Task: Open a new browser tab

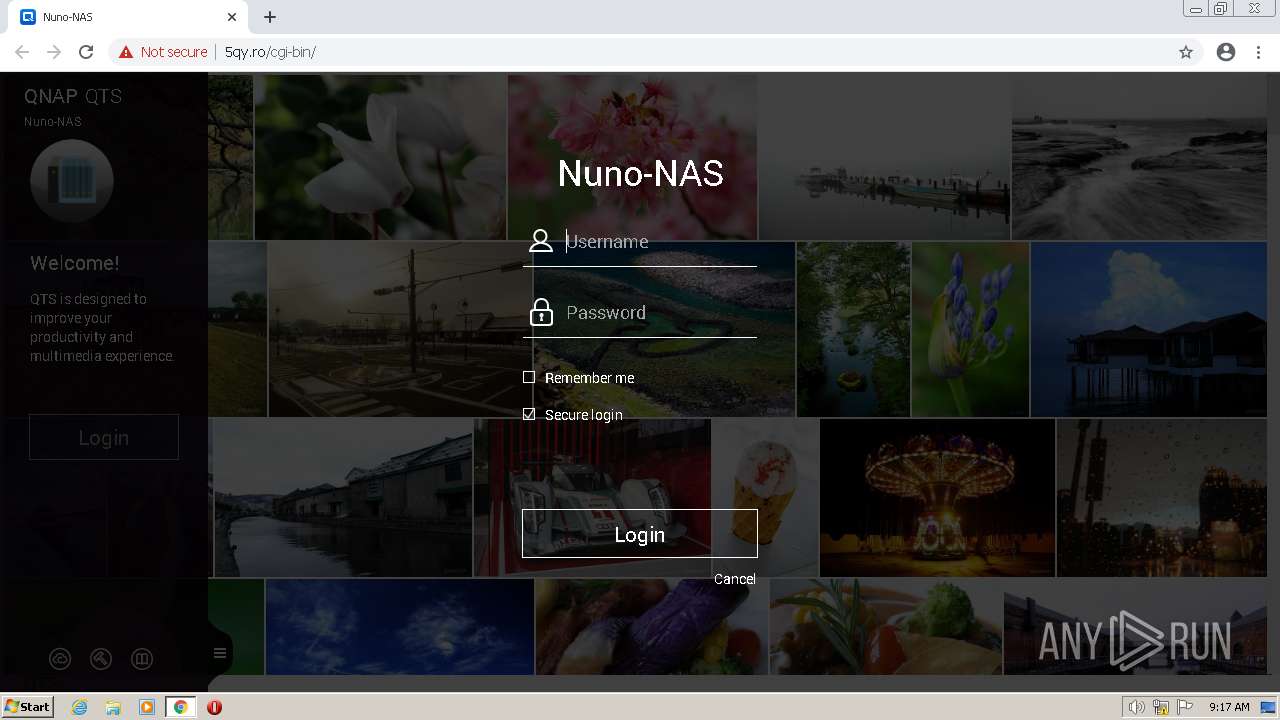Action: click(270, 17)
